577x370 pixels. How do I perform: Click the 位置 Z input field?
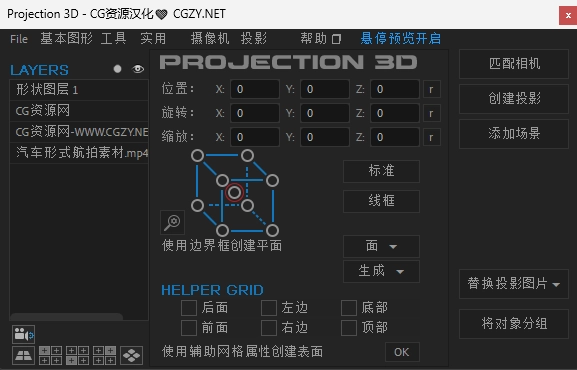click(x=394, y=89)
